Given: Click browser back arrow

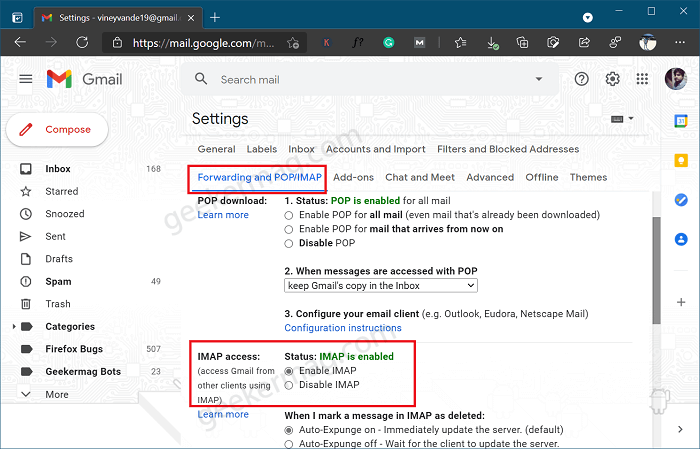Looking at the screenshot, I should coord(21,42).
